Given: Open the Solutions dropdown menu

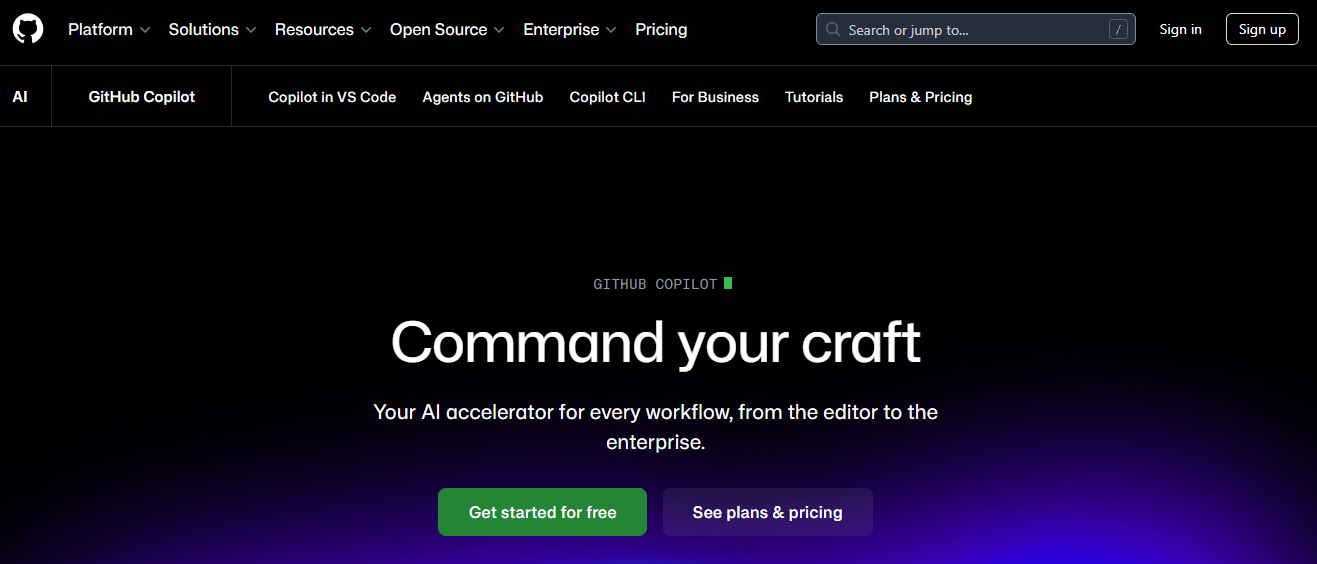Looking at the screenshot, I should click(x=212, y=30).
